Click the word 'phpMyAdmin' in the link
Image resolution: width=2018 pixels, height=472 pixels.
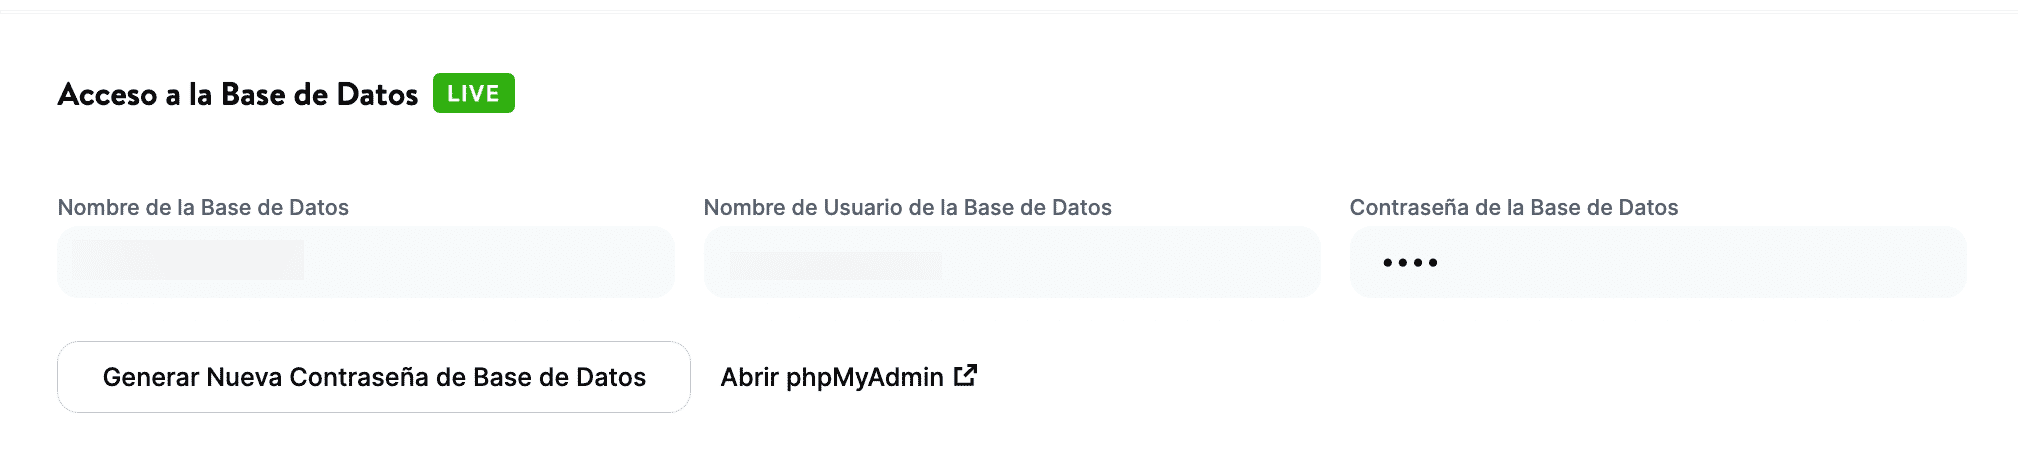click(864, 377)
